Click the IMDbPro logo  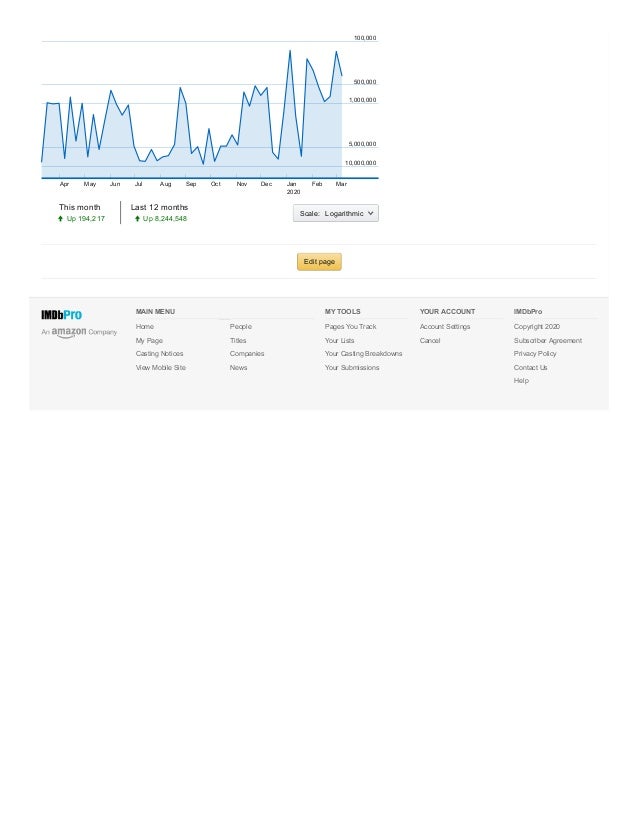tap(62, 315)
